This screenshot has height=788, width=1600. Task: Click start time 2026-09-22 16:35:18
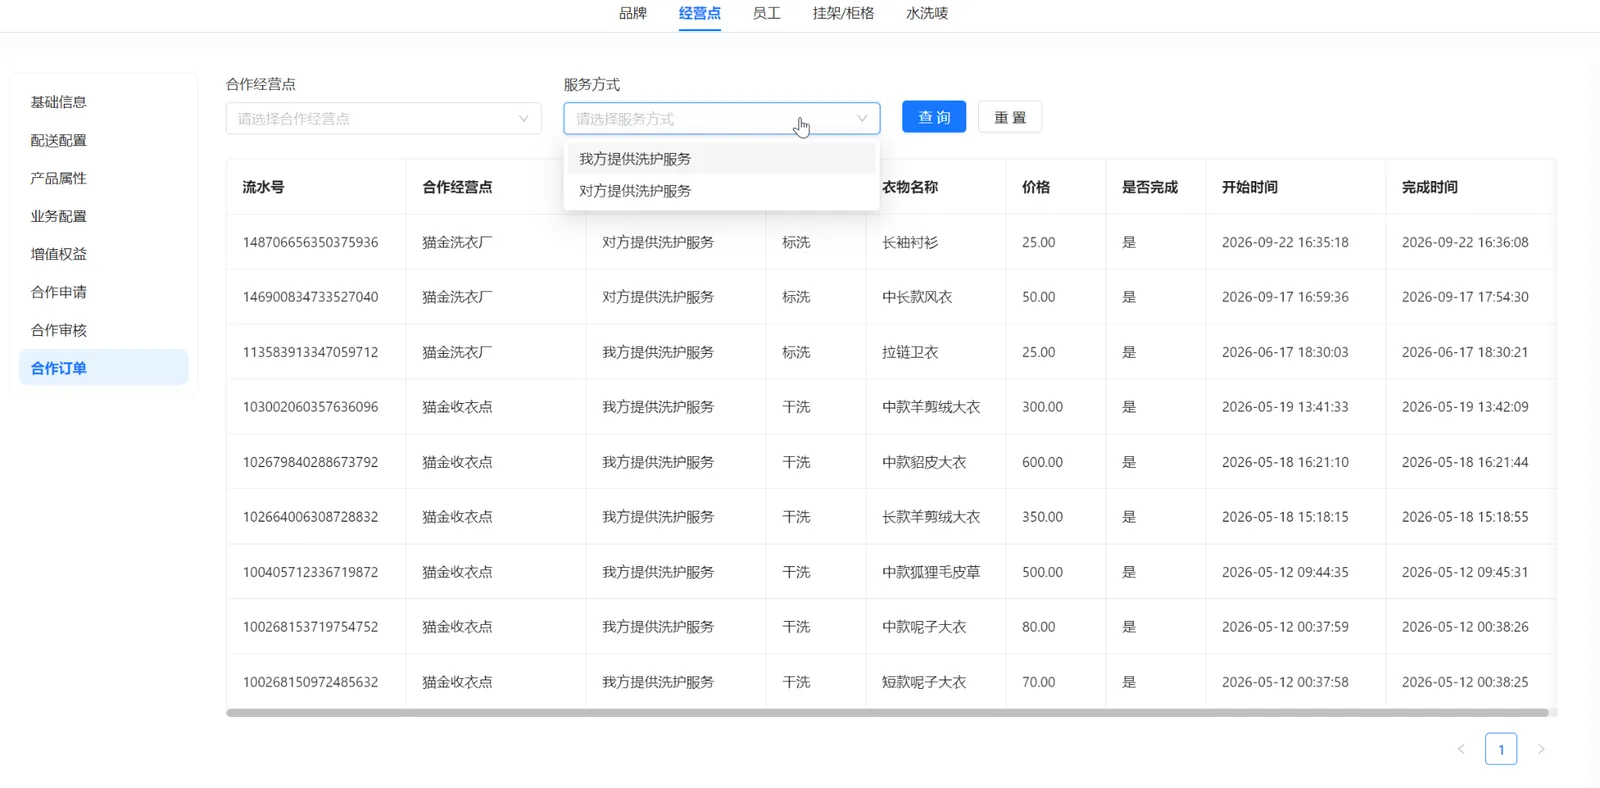[x=1285, y=242]
